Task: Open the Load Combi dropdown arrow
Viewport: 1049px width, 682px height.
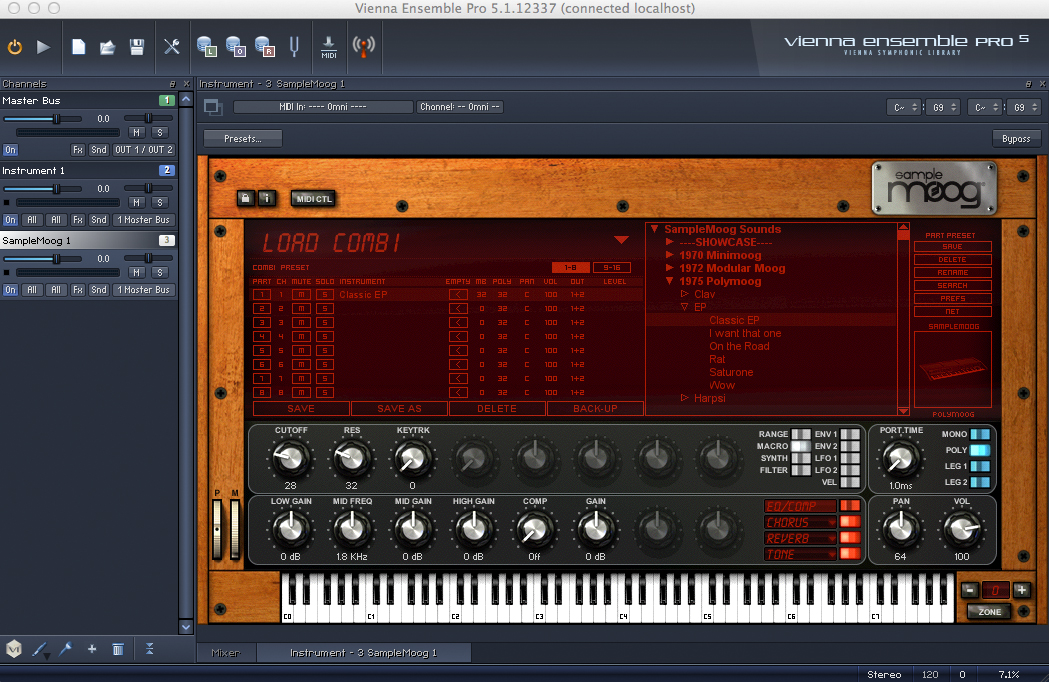Action: pyautogui.click(x=621, y=240)
